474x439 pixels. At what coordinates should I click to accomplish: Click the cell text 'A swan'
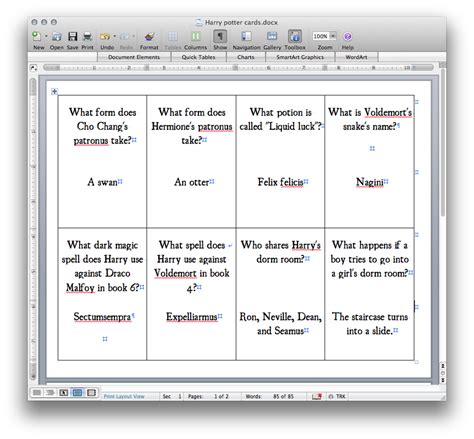pyautogui.click(x=102, y=182)
